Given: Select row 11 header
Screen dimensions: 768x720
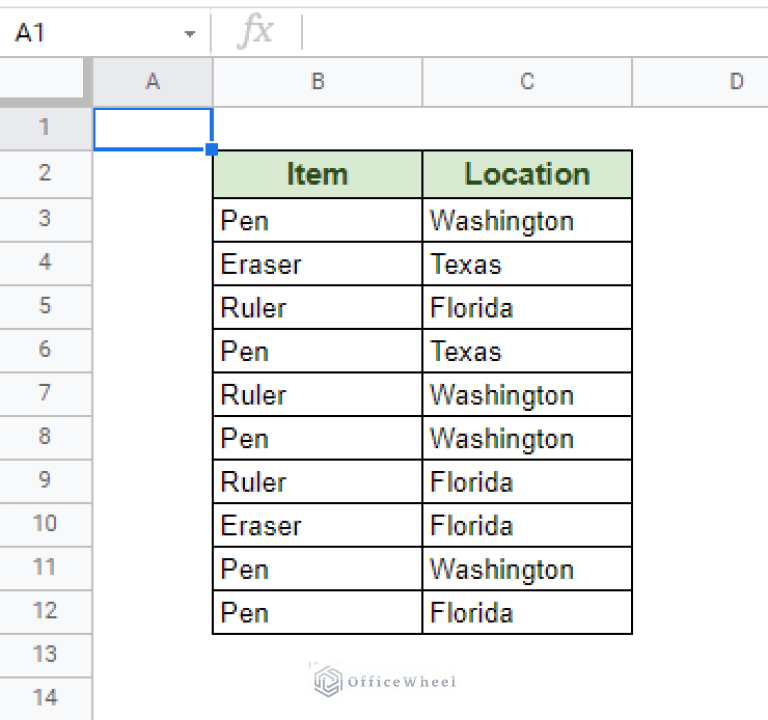Looking at the screenshot, I should (45, 568).
